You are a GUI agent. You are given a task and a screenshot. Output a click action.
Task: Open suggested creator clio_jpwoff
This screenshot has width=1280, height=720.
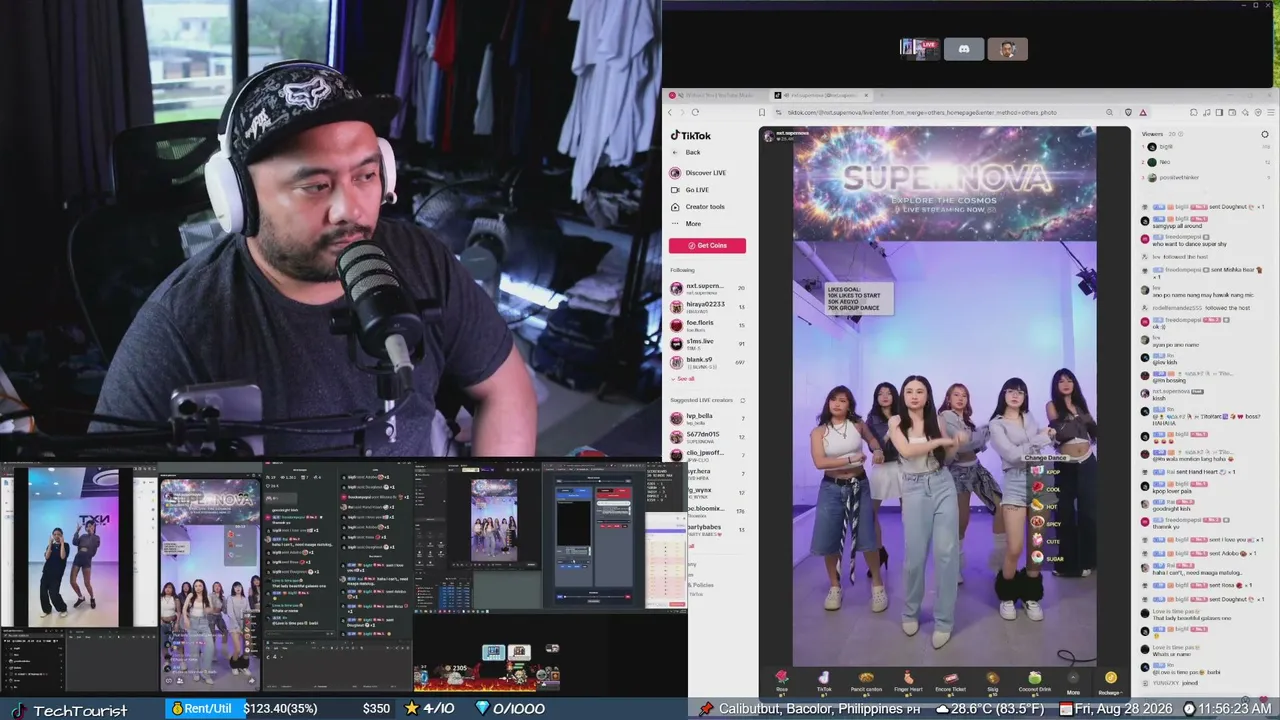tap(708, 454)
